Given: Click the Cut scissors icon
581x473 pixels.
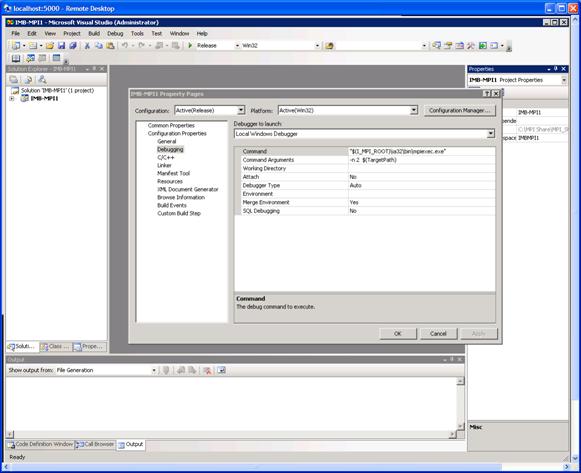Looking at the screenshot, I should point(87,46).
